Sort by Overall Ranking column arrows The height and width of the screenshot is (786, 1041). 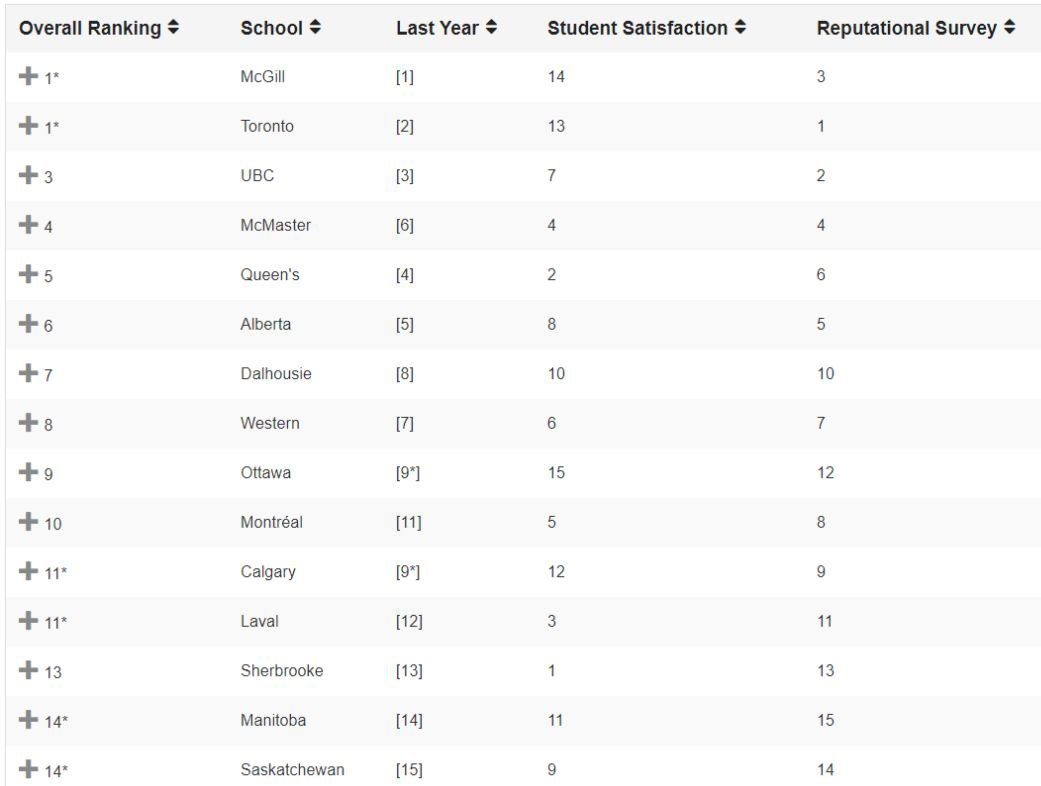[173, 27]
